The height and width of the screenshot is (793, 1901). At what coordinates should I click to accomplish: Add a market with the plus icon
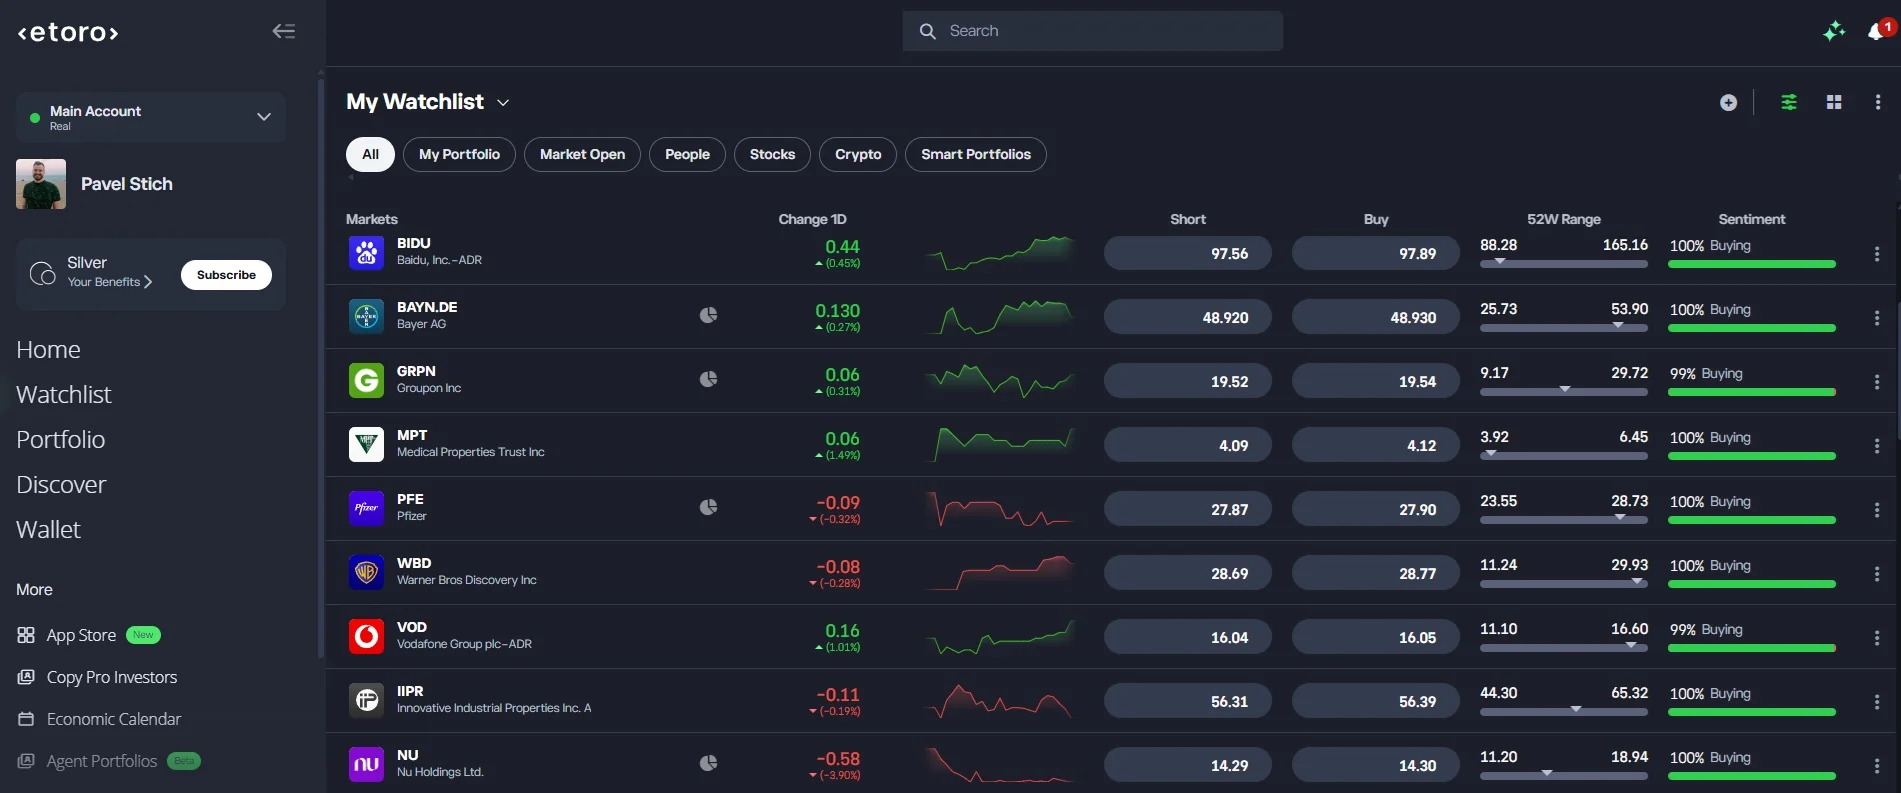coord(1728,102)
